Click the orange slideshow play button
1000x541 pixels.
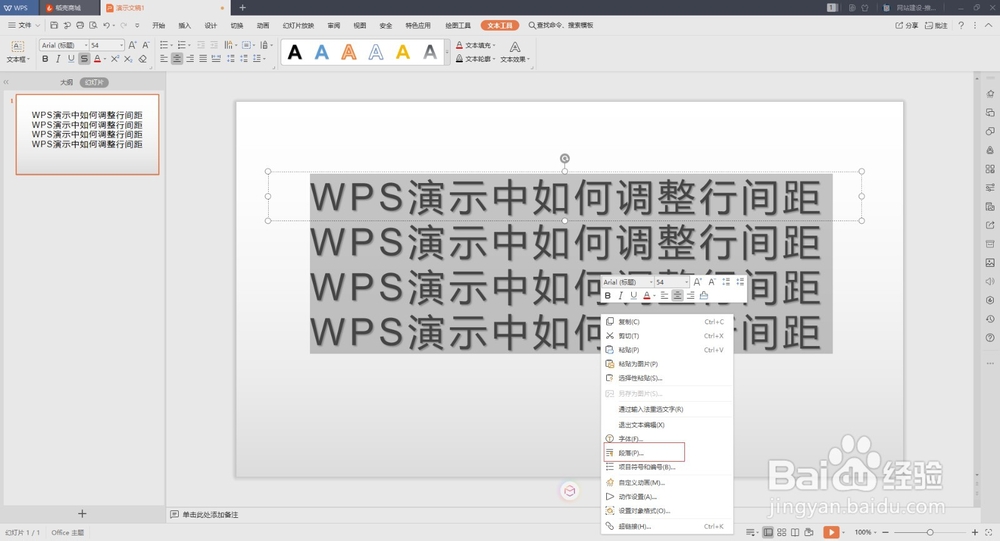tap(831, 532)
